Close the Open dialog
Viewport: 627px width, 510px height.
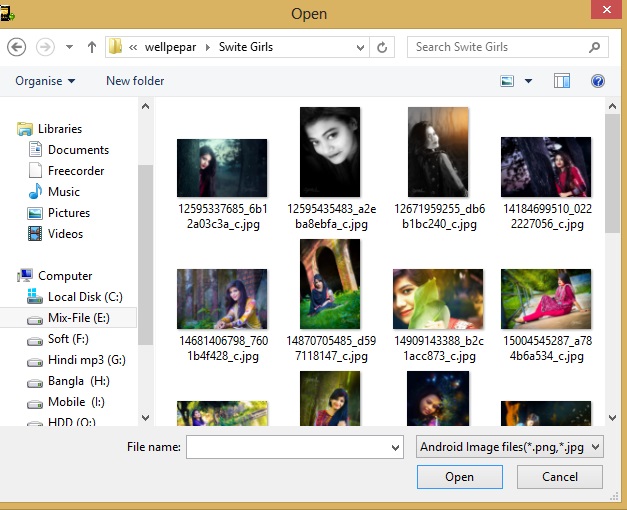(x=607, y=9)
